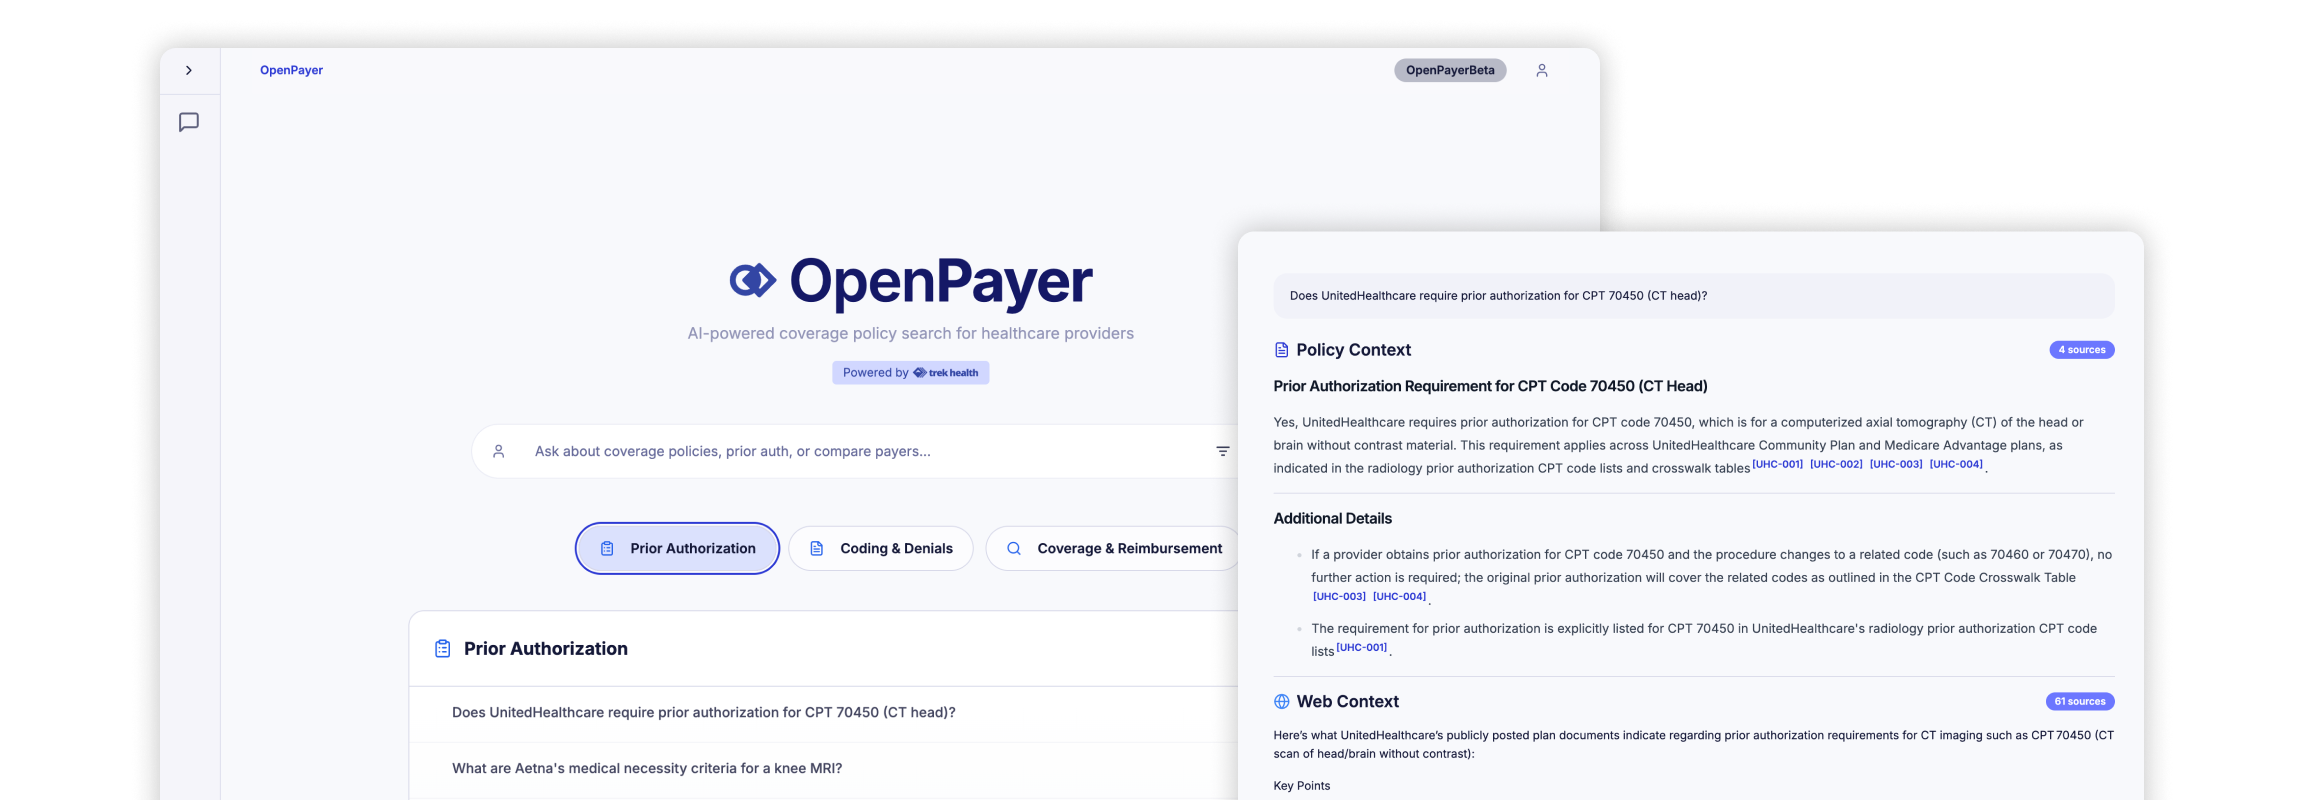Open UHC-001 citation under radiology code lists bullet

click(1362, 647)
